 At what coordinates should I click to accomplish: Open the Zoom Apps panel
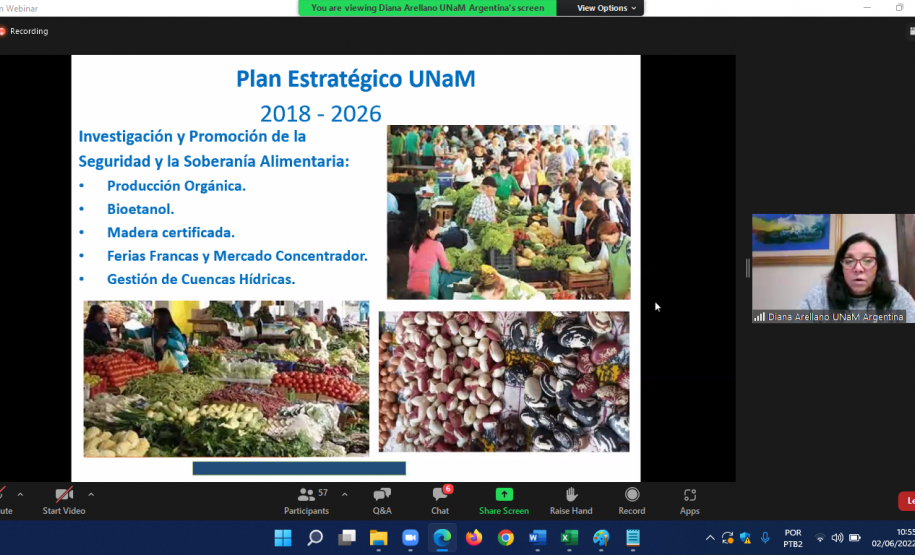point(690,500)
